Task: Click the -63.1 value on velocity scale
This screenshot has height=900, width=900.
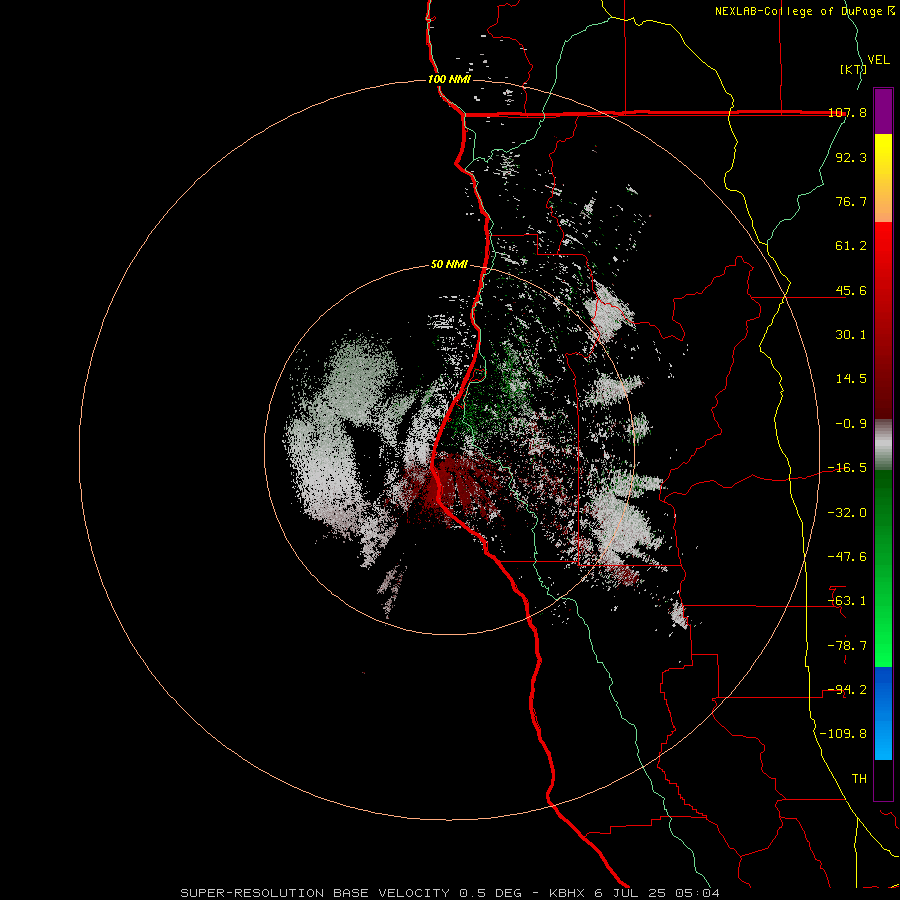Action: pyautogui.click(x=847, y=601)
